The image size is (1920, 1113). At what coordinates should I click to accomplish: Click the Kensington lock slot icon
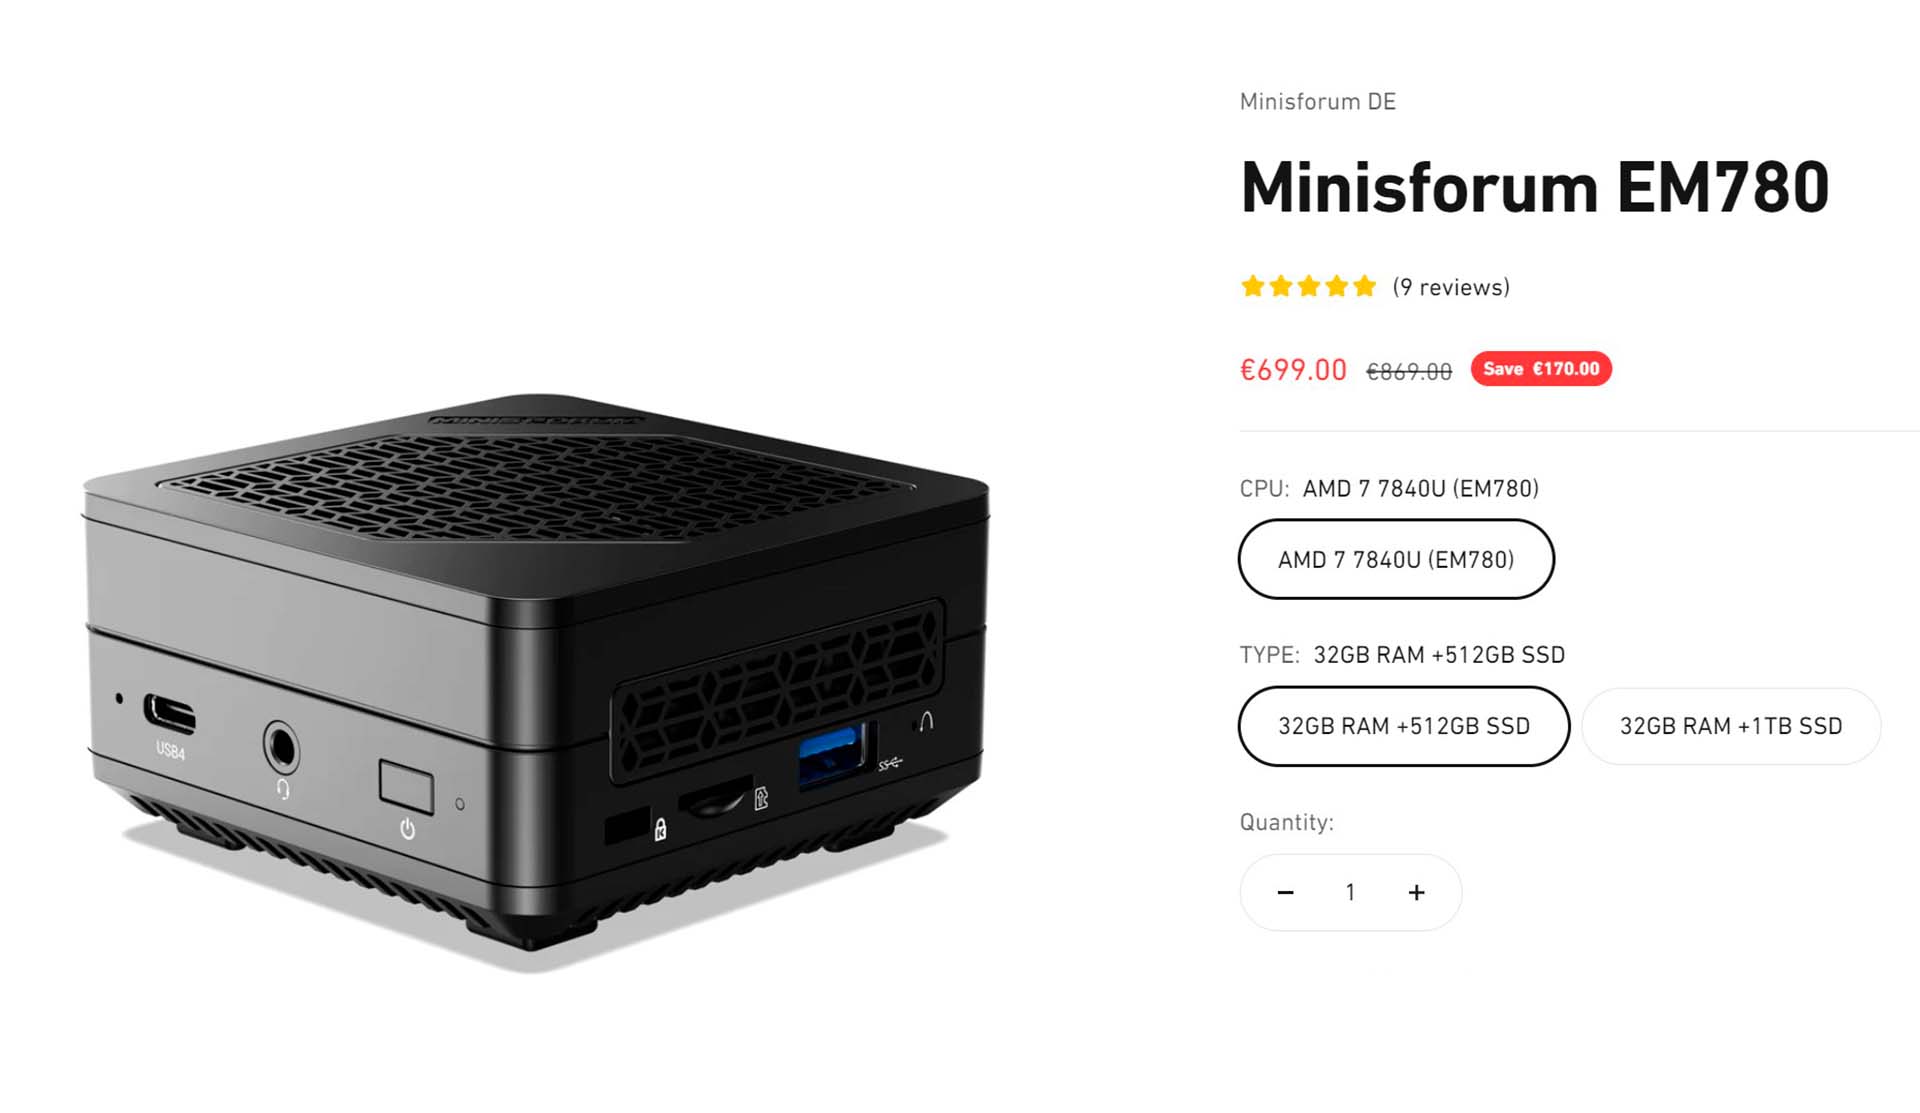click(x=660, y=829)
